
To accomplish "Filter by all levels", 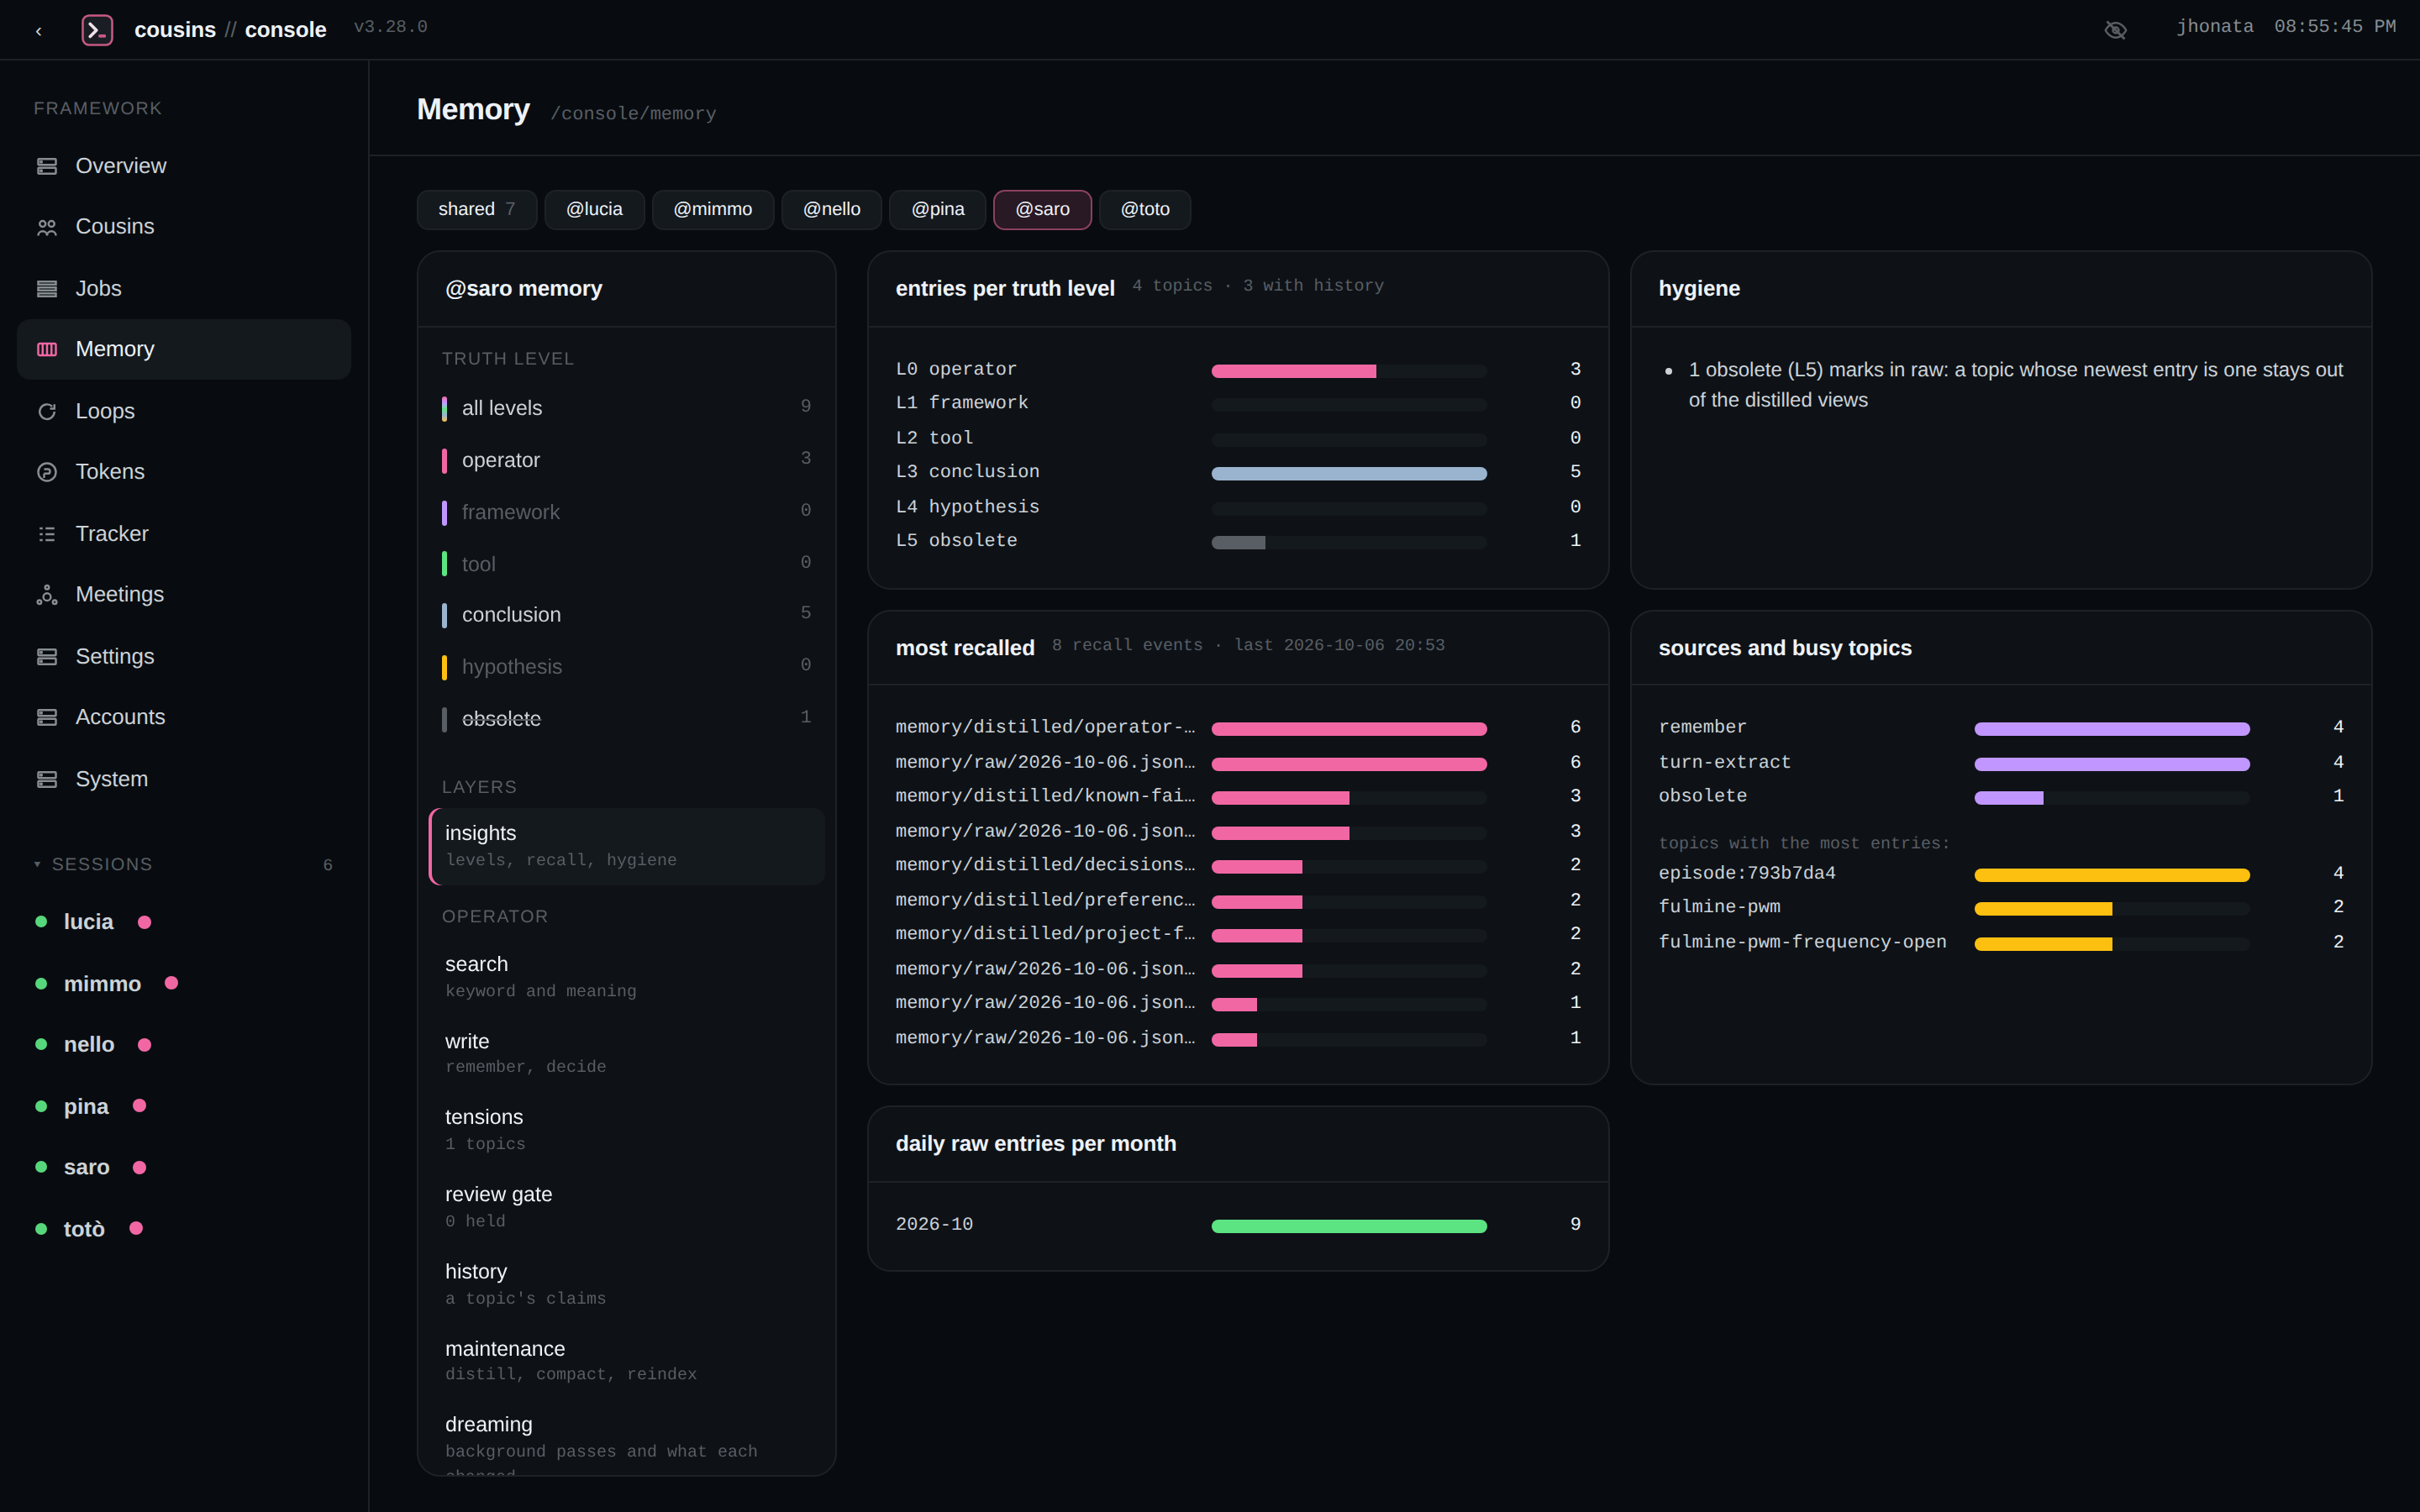I will tap(627, 408).
